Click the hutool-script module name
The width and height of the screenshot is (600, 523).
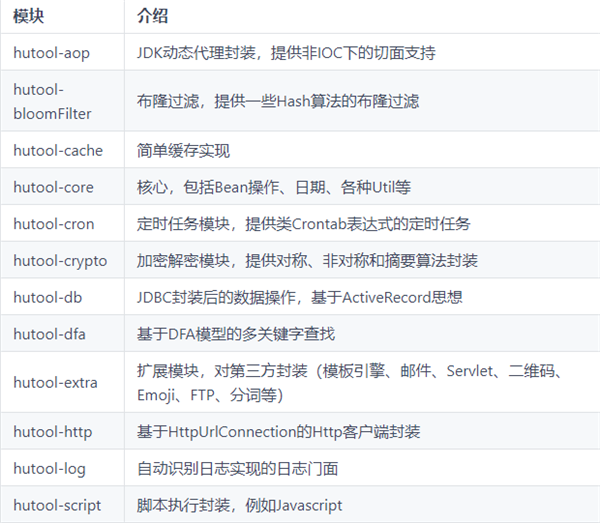pos(58,505)
